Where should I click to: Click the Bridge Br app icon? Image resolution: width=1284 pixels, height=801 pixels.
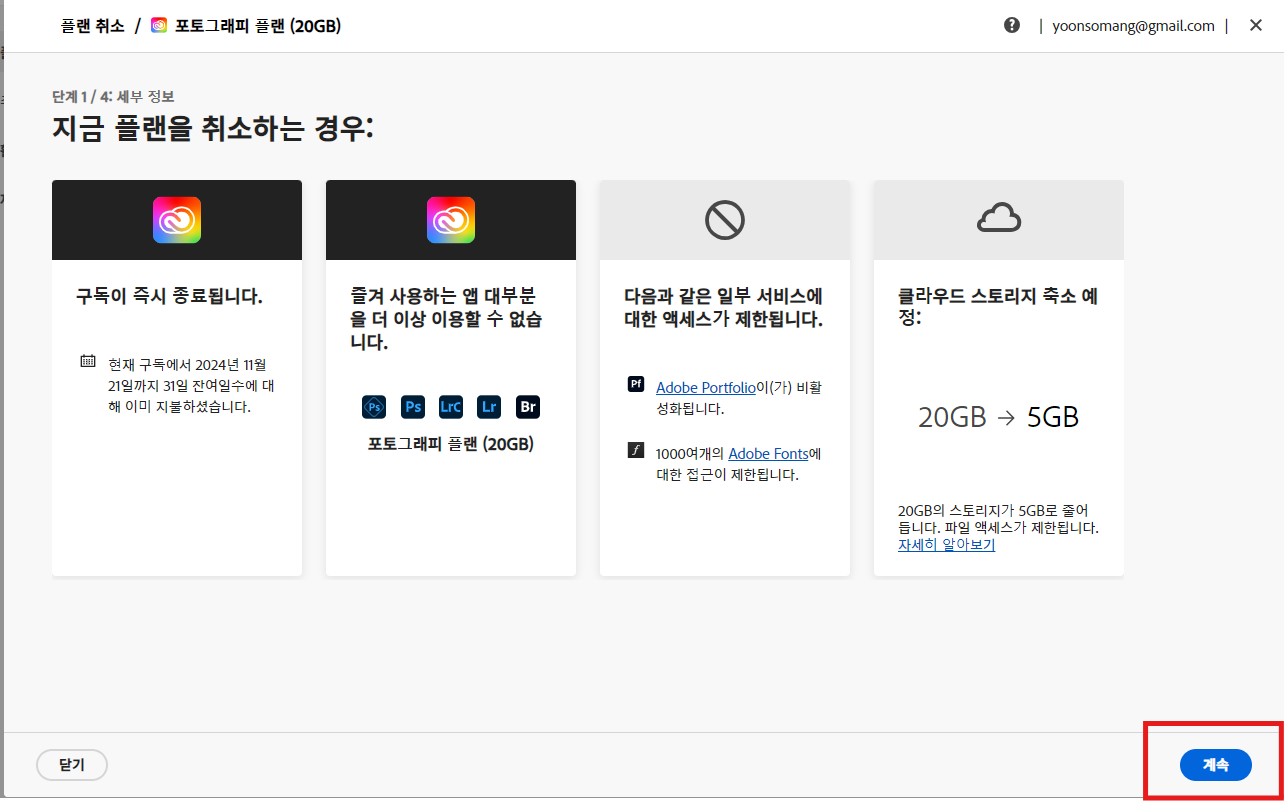coord(528,407)
